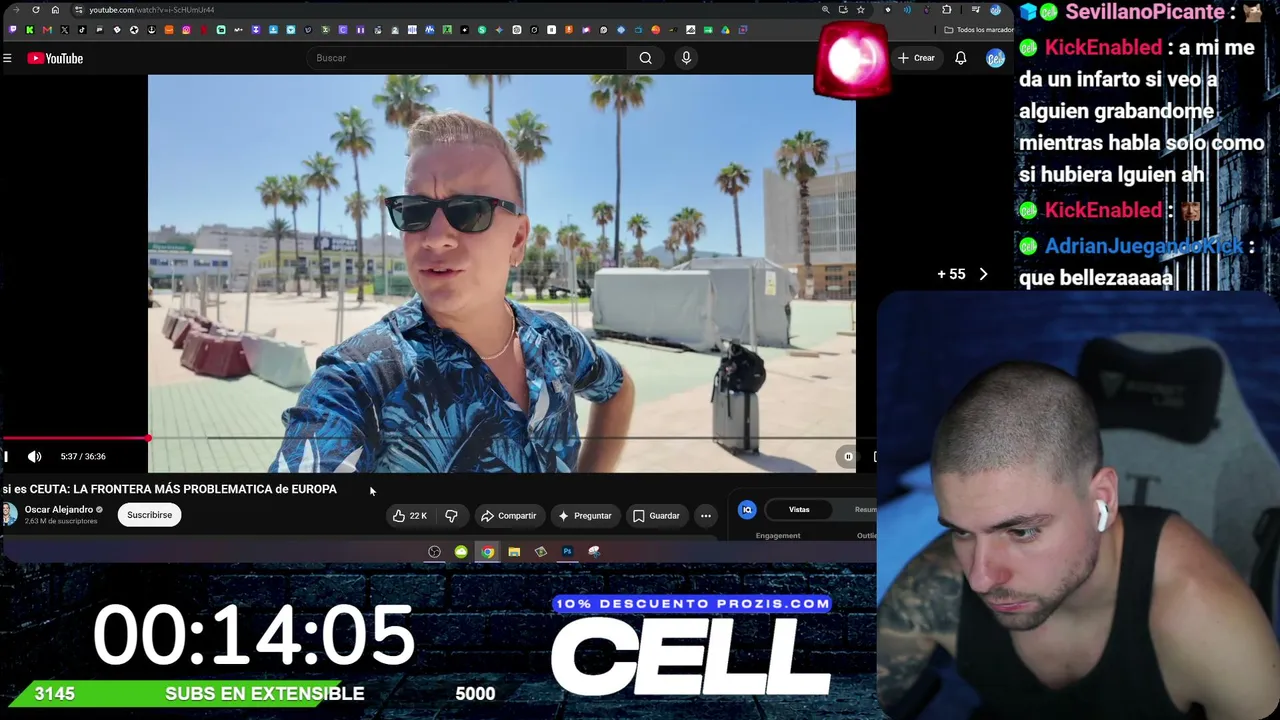Open the Instagram bookmark

click(186, 30)
